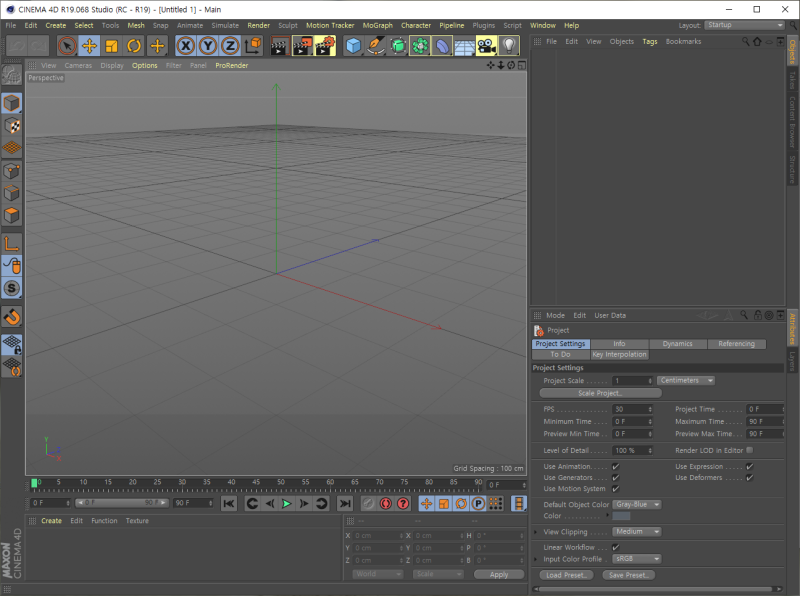This screenshot has height=596, width=800.
Task: Open the Centimeters unit dropdown
Action: 686,381
